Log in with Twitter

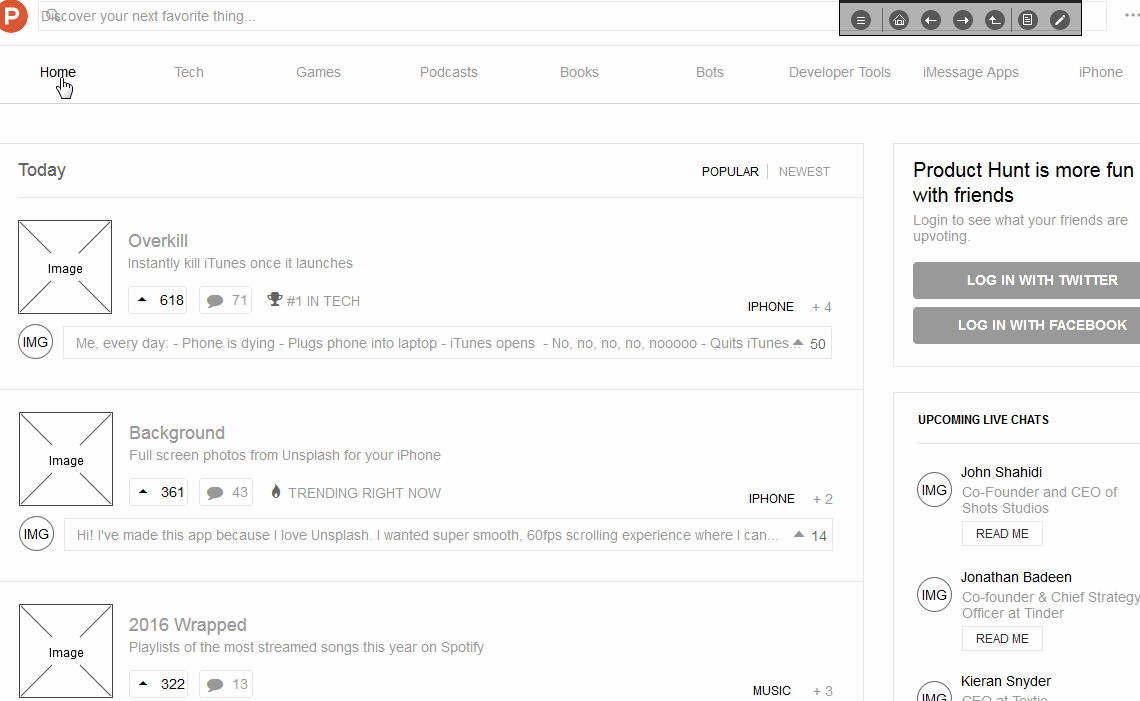tap(1027, 280)
